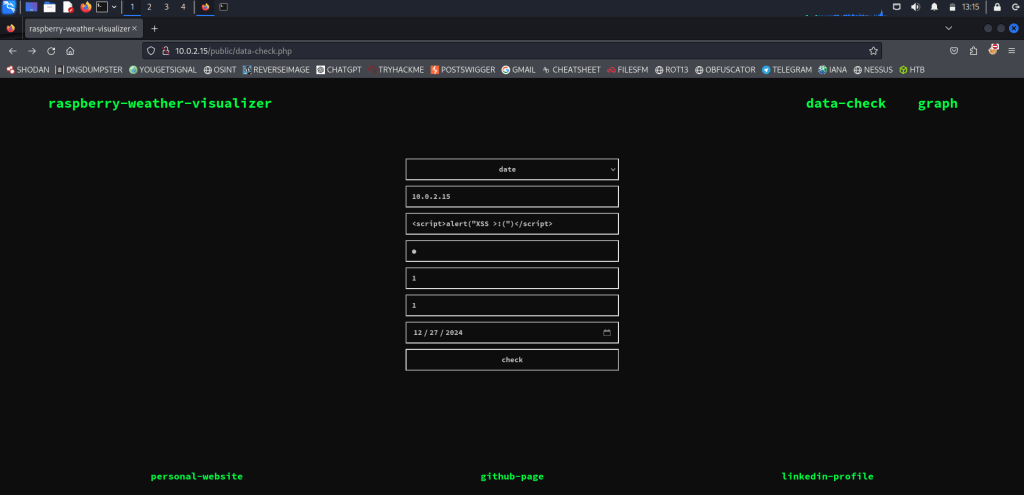1024x495 pixels.
Task: Open the Firefox extensions puzzle icon
Action: 973,50
